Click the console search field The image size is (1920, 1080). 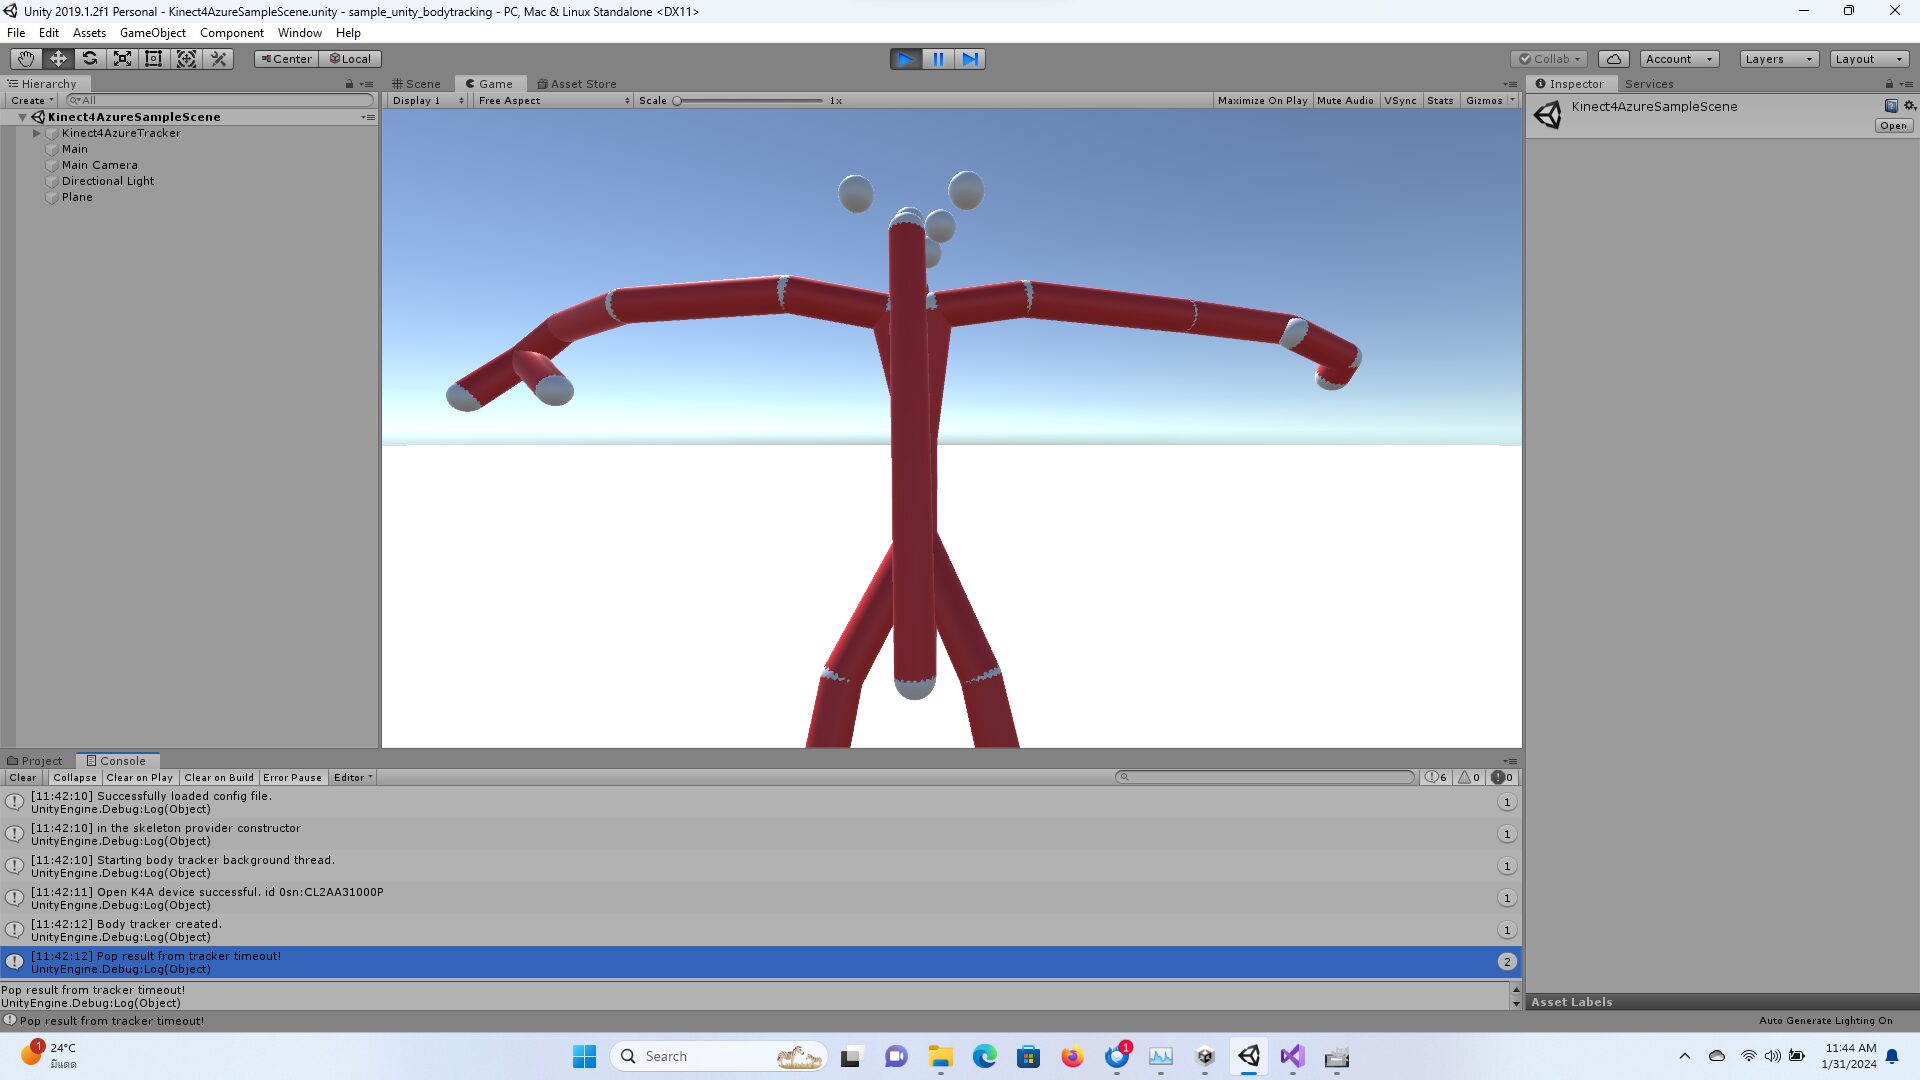[1266, 777]
